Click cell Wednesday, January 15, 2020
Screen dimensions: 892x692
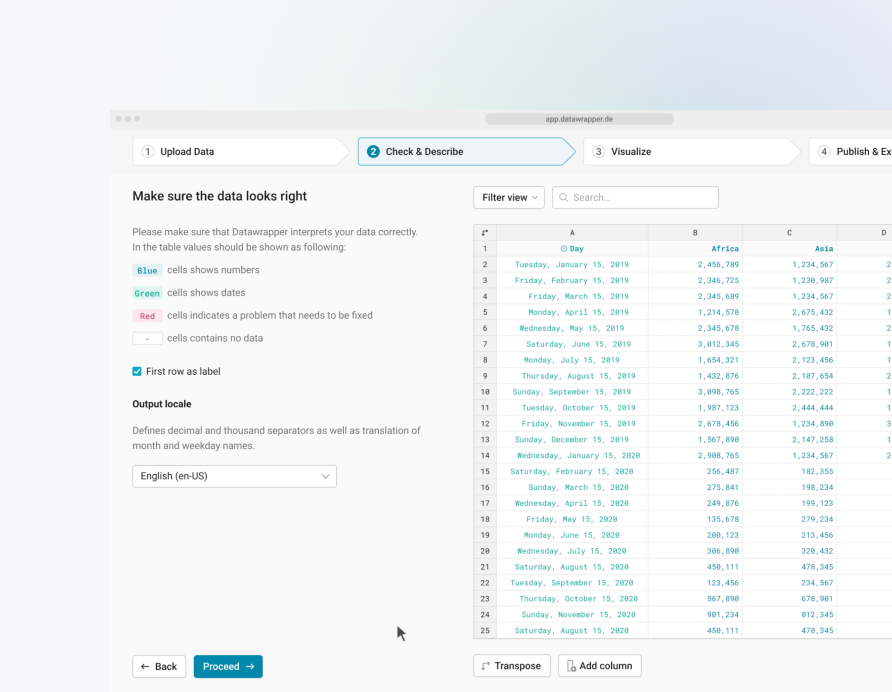pyautogui.click(x=572, y=455)
